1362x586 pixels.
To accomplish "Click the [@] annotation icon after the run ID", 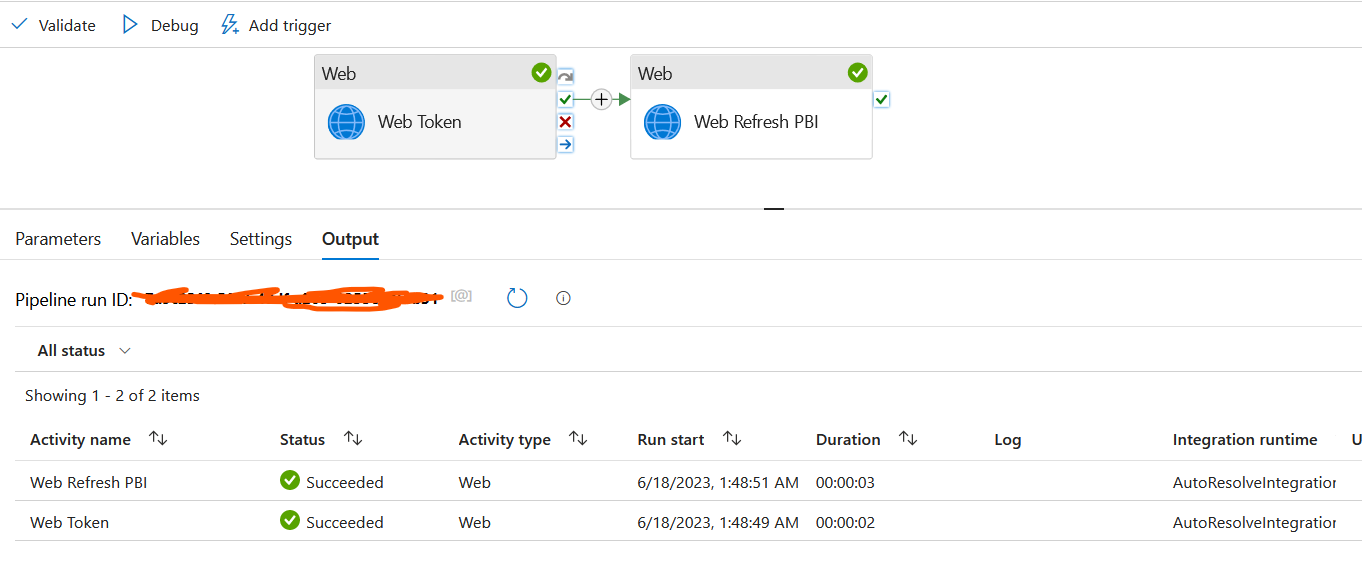I will 461,294.
